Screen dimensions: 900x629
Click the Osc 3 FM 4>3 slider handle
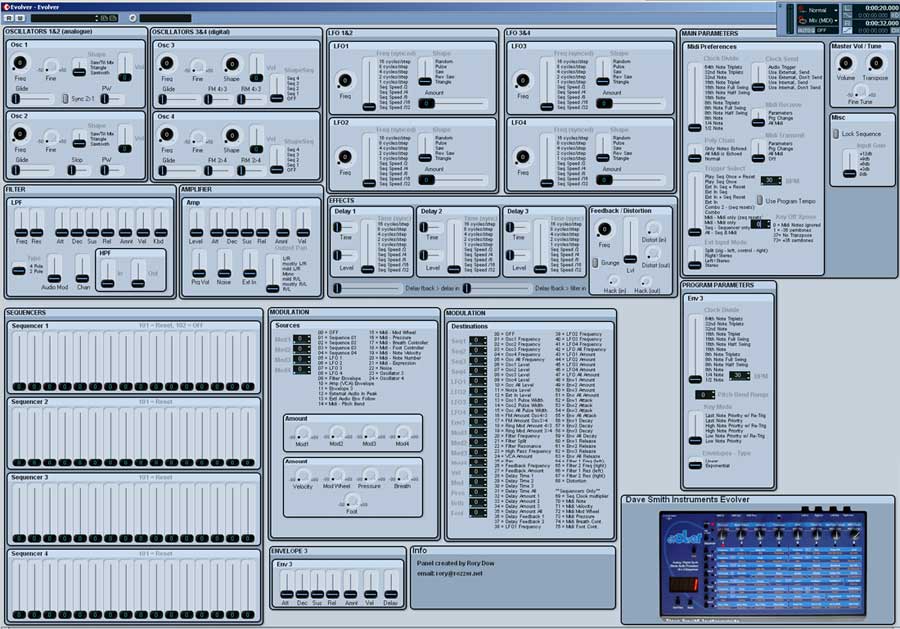(208, 99)
